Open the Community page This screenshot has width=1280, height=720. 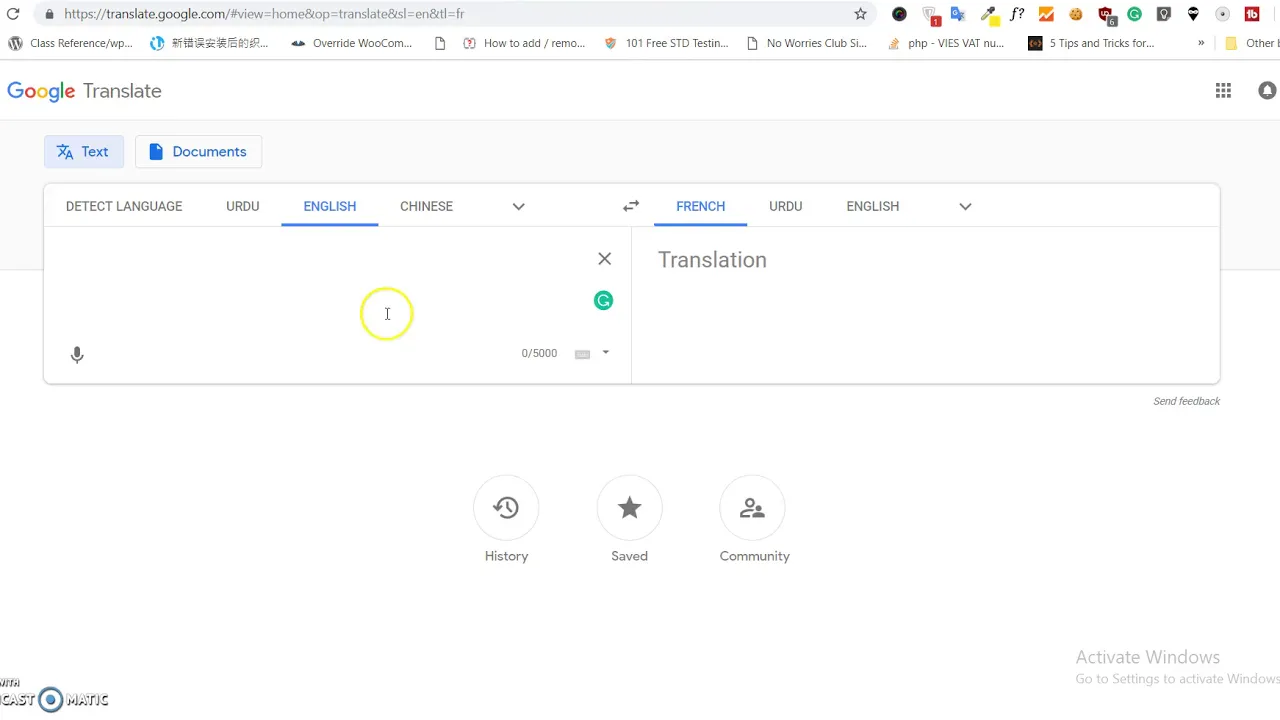click(x=754, y=520)
